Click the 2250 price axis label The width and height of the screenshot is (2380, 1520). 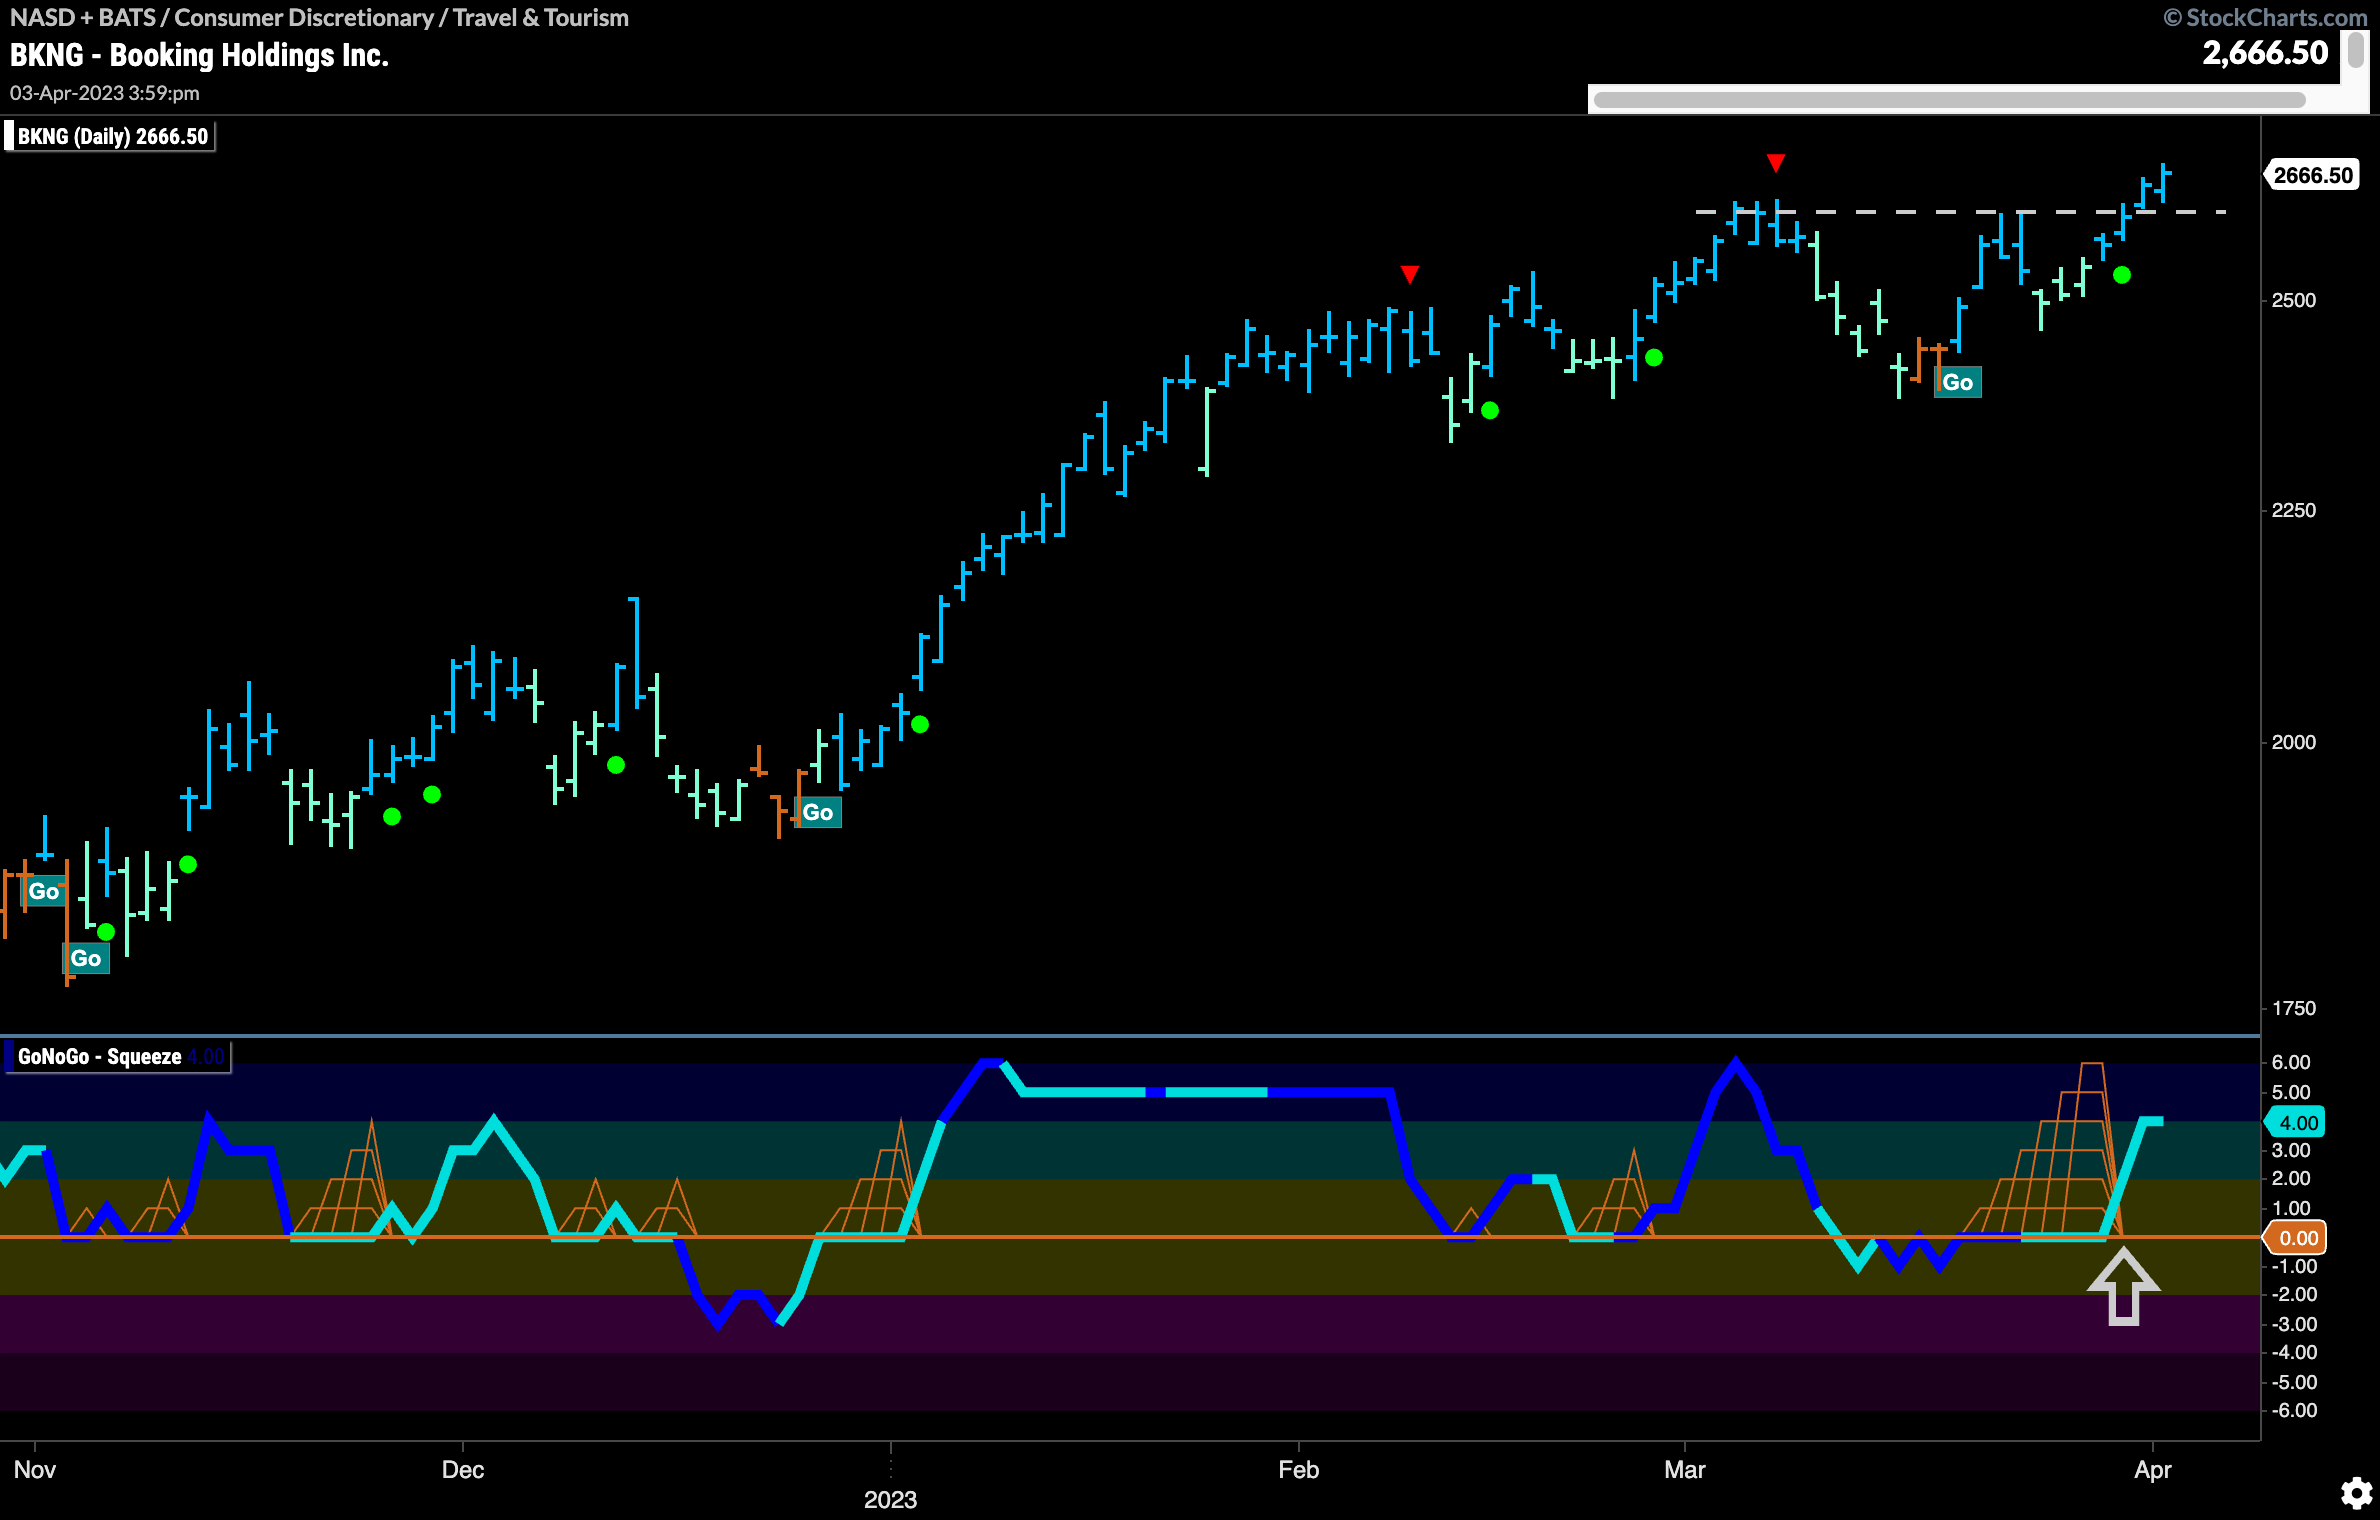[2294, 510]
